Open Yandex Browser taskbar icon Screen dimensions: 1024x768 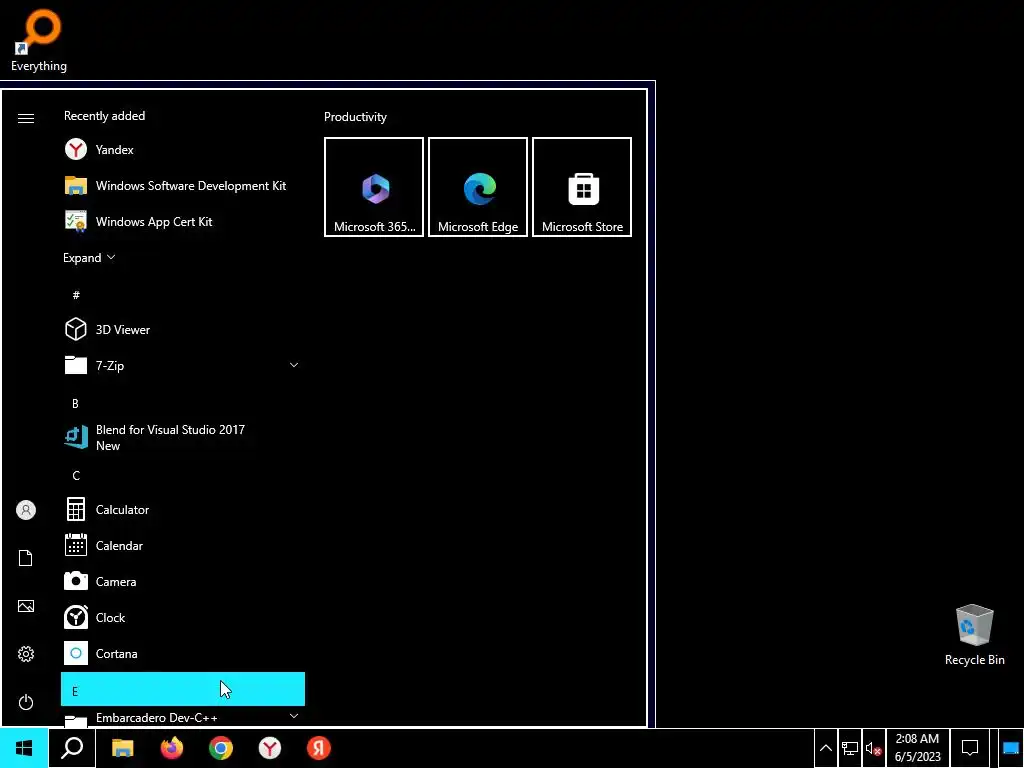point(270,748)
